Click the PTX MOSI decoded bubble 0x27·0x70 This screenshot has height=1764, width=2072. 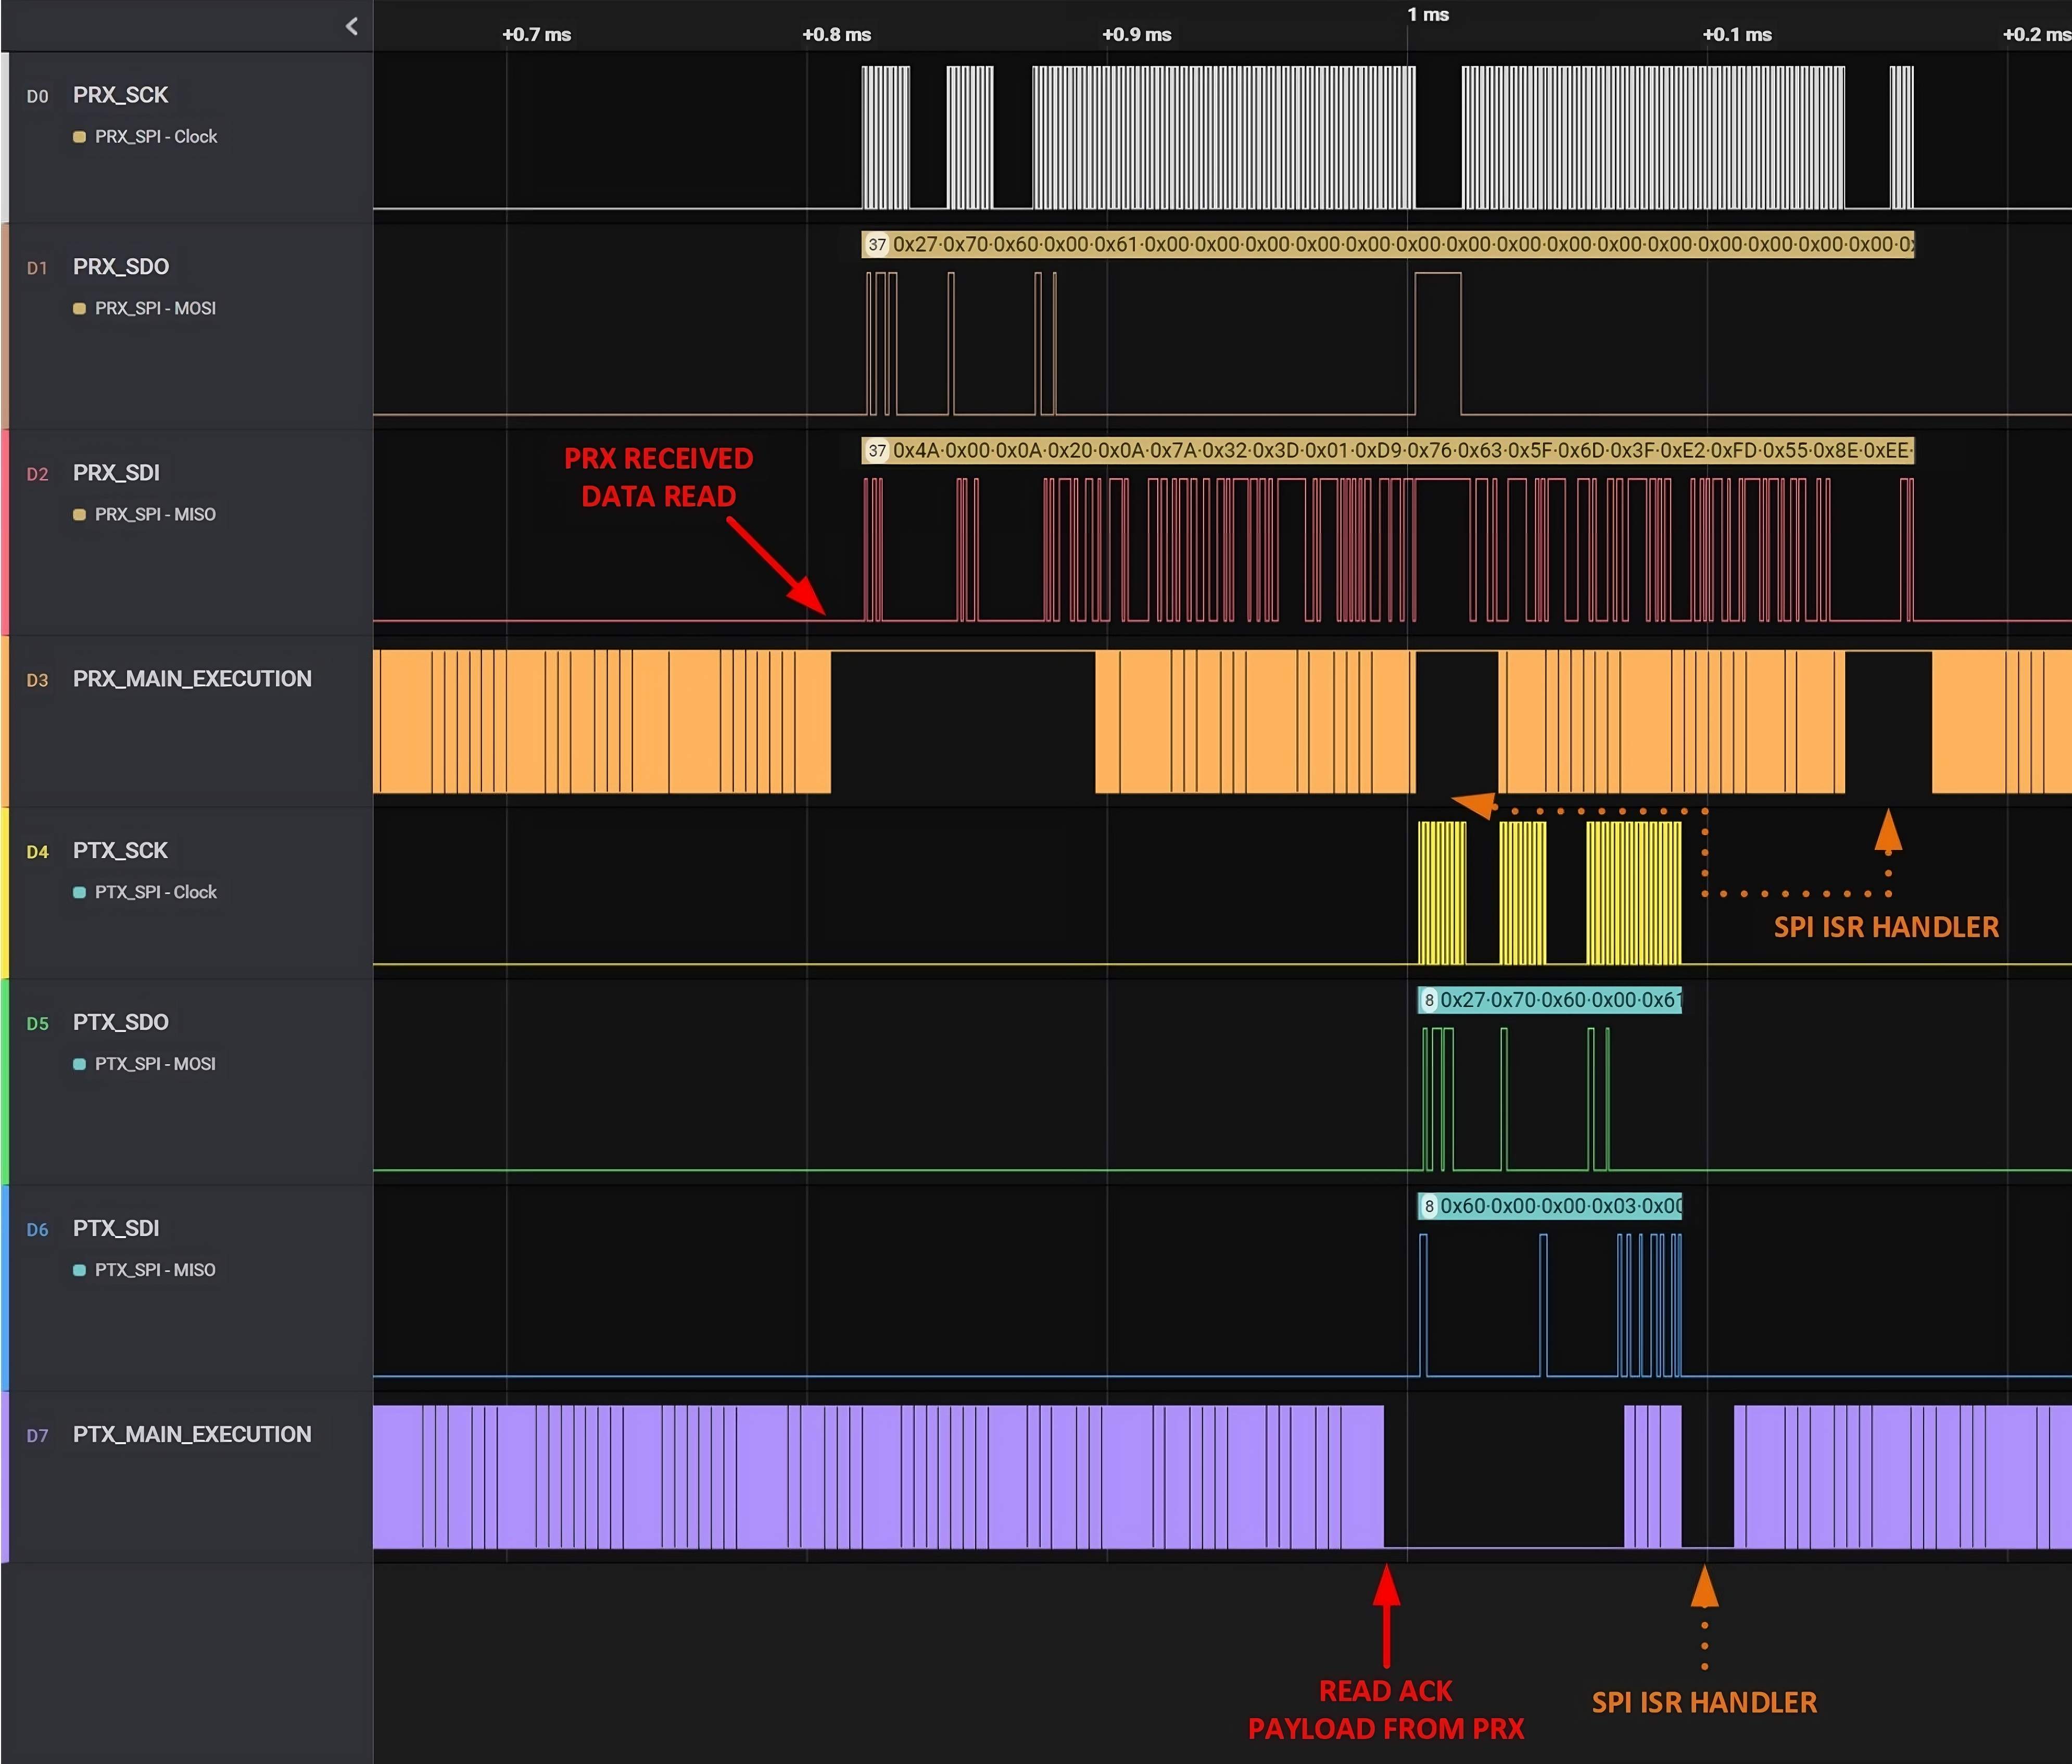pos(1550,1001)
